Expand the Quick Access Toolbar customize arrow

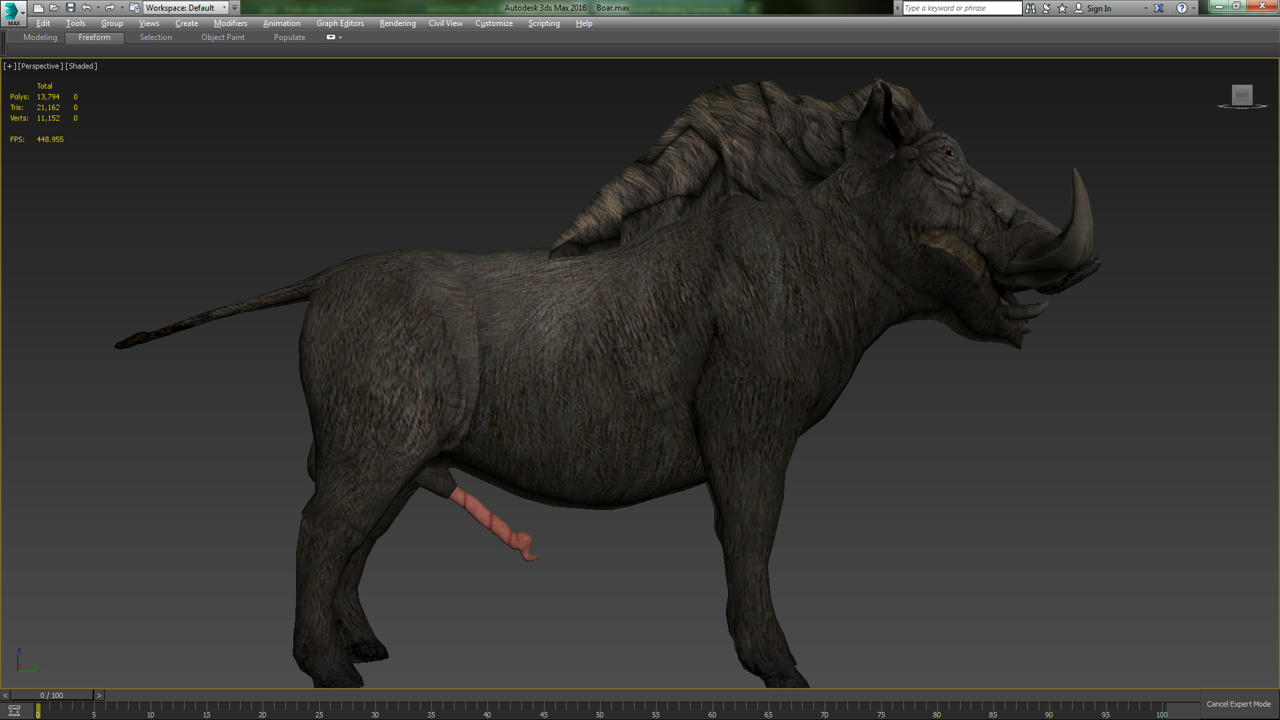tap(235, 8)
